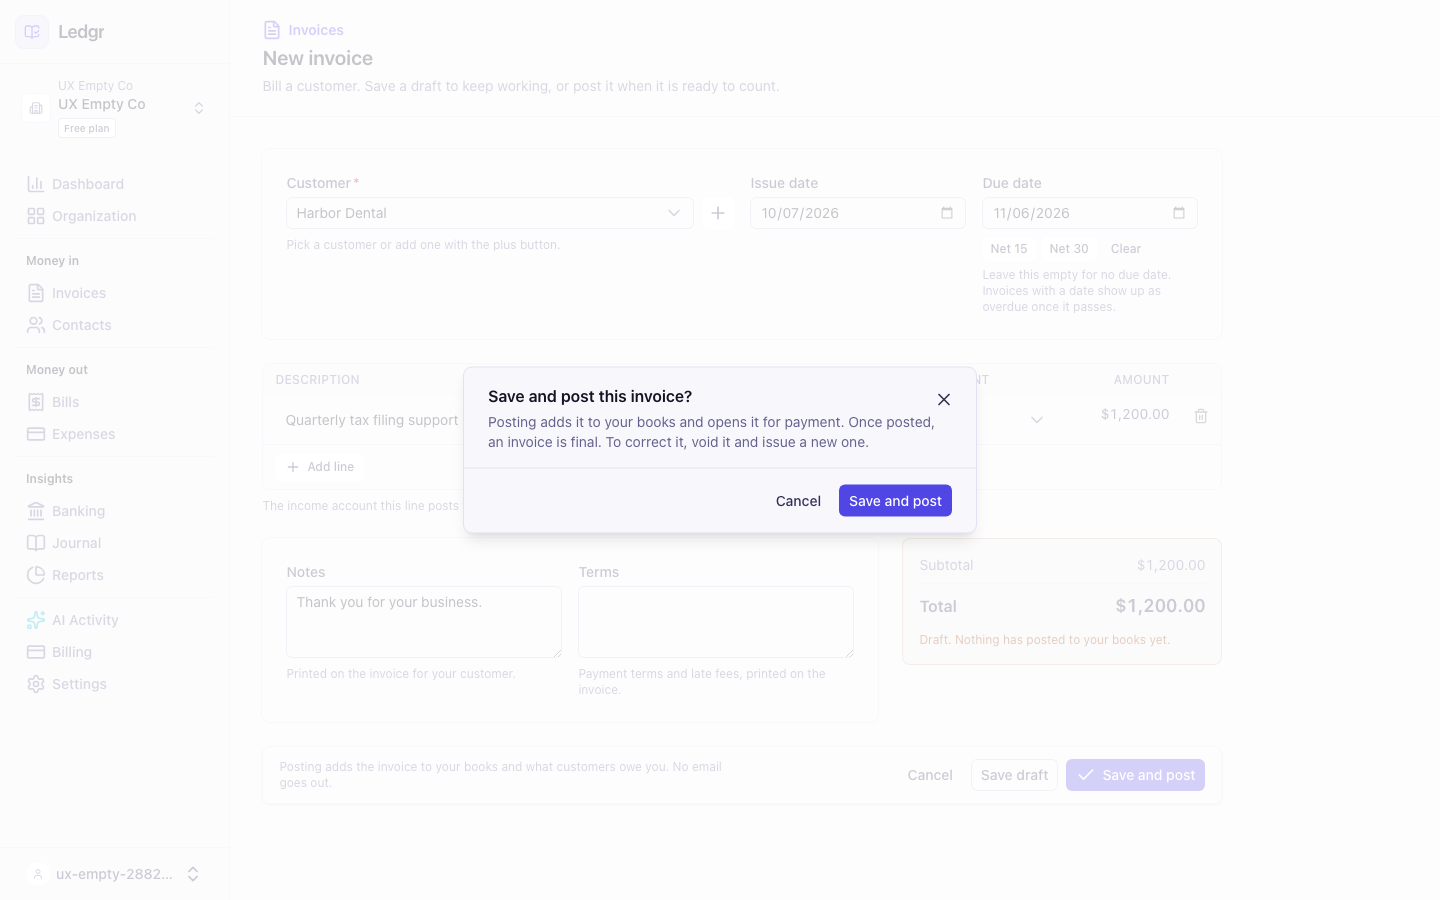Expand the user account menu chevron
Viewport: 1440px width, 900px height.
point(193,874)
